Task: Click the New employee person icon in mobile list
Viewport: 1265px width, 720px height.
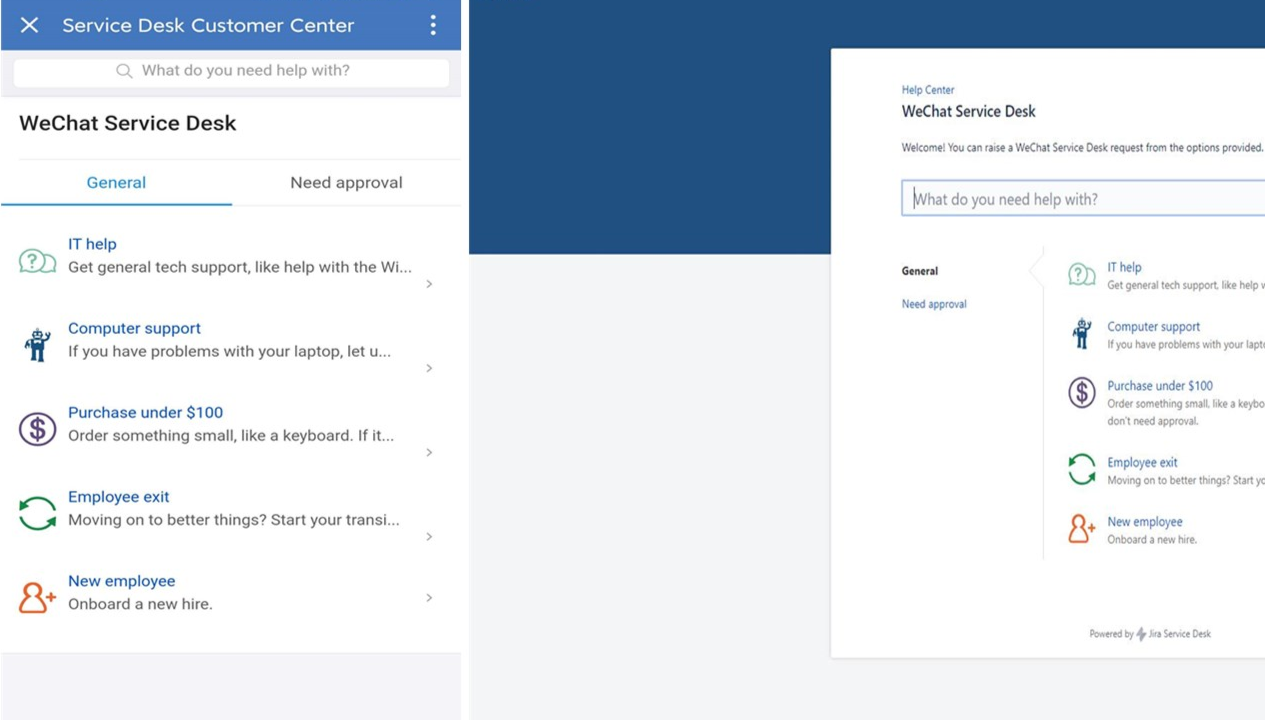Action: click(37, 597)
